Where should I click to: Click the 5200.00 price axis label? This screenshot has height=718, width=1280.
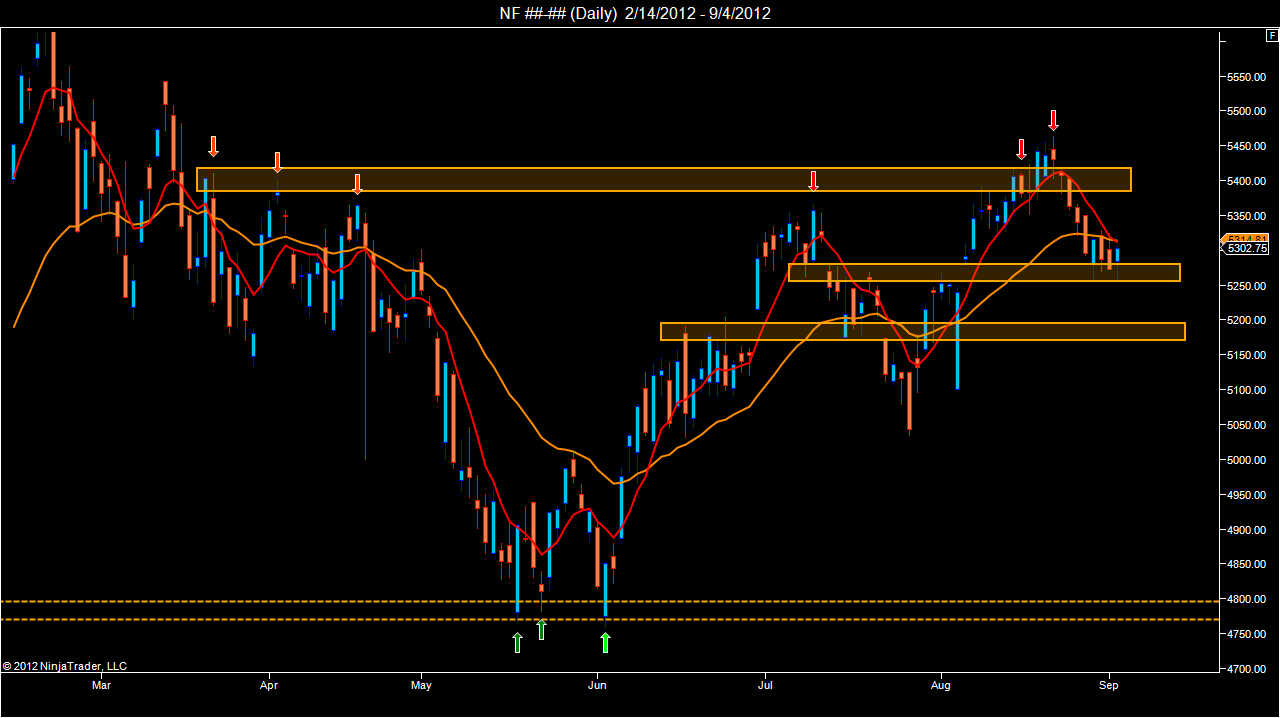click(x=1247, y=321)
